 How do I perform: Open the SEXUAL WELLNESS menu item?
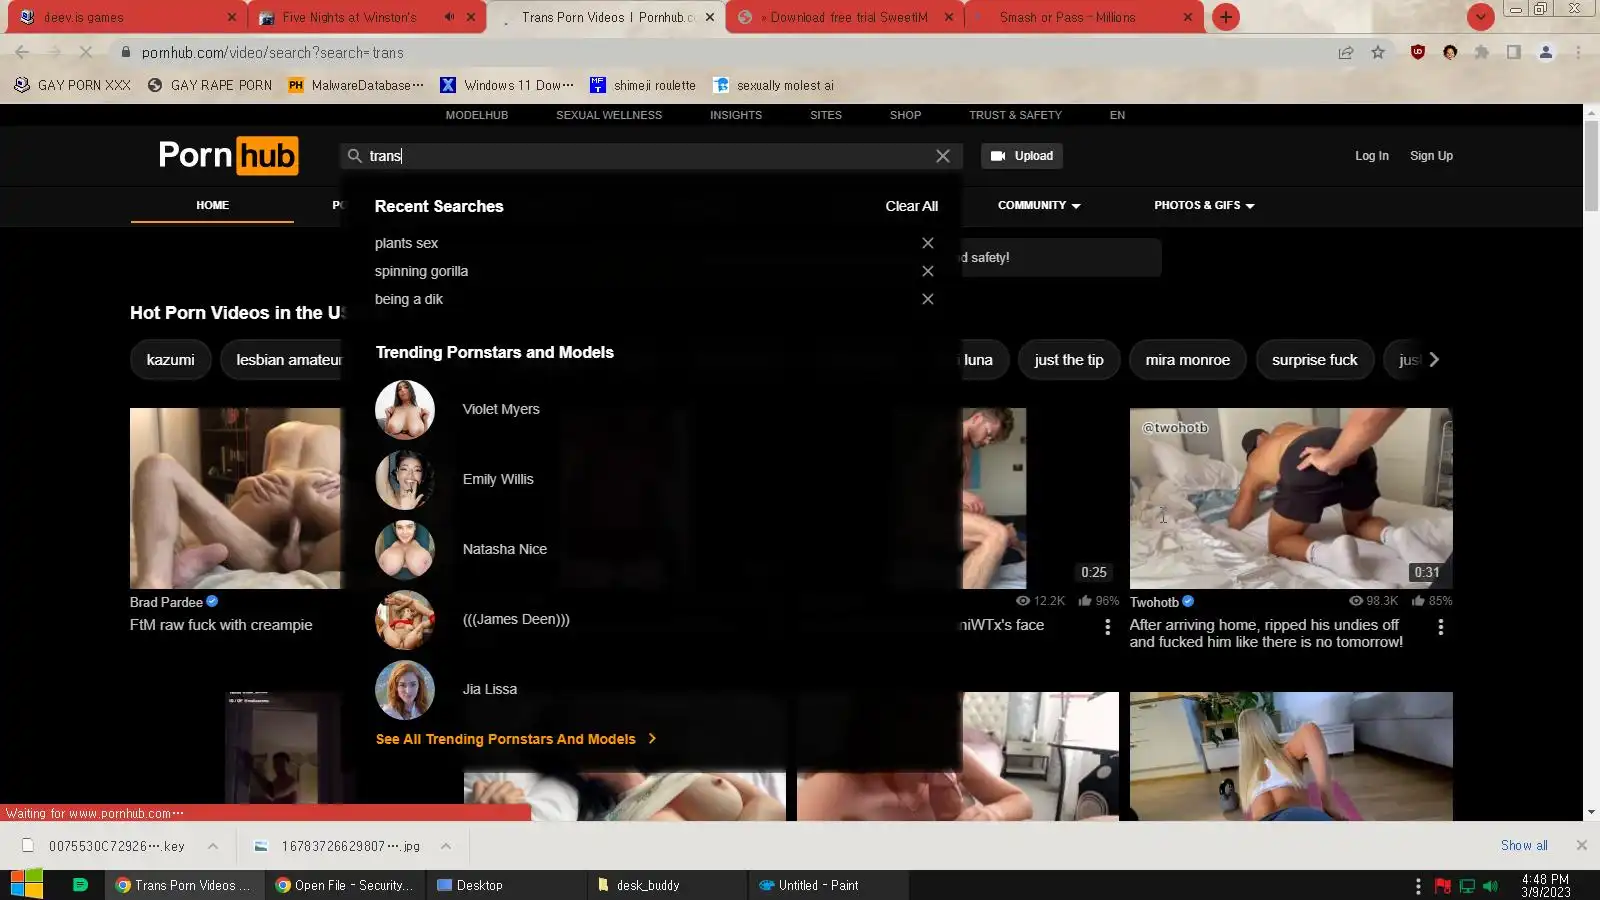[609, 115]
